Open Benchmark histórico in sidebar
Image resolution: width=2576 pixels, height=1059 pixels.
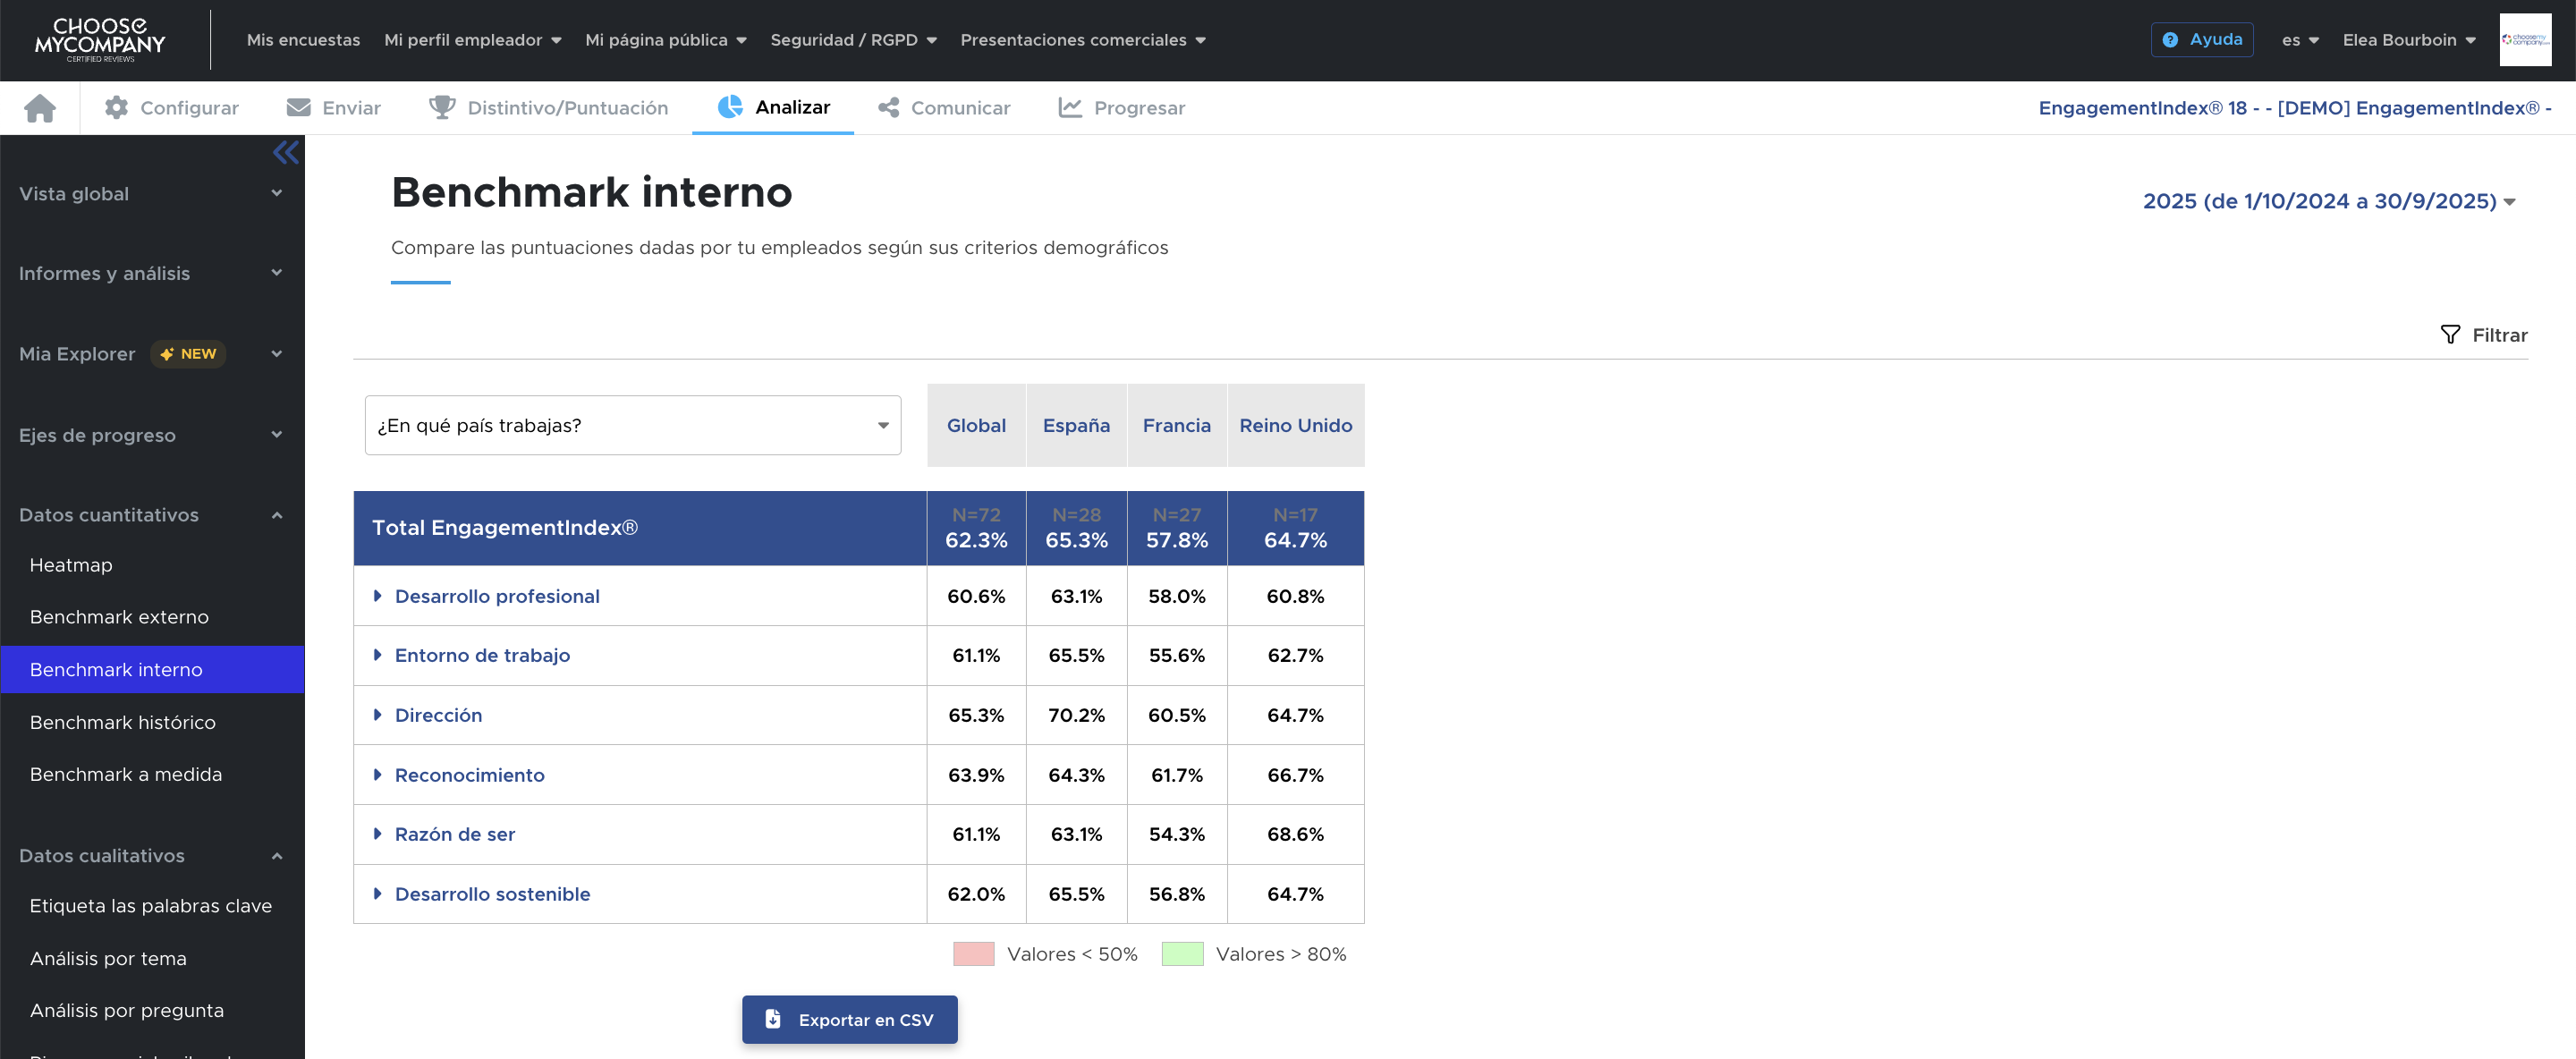pos(122,722)
